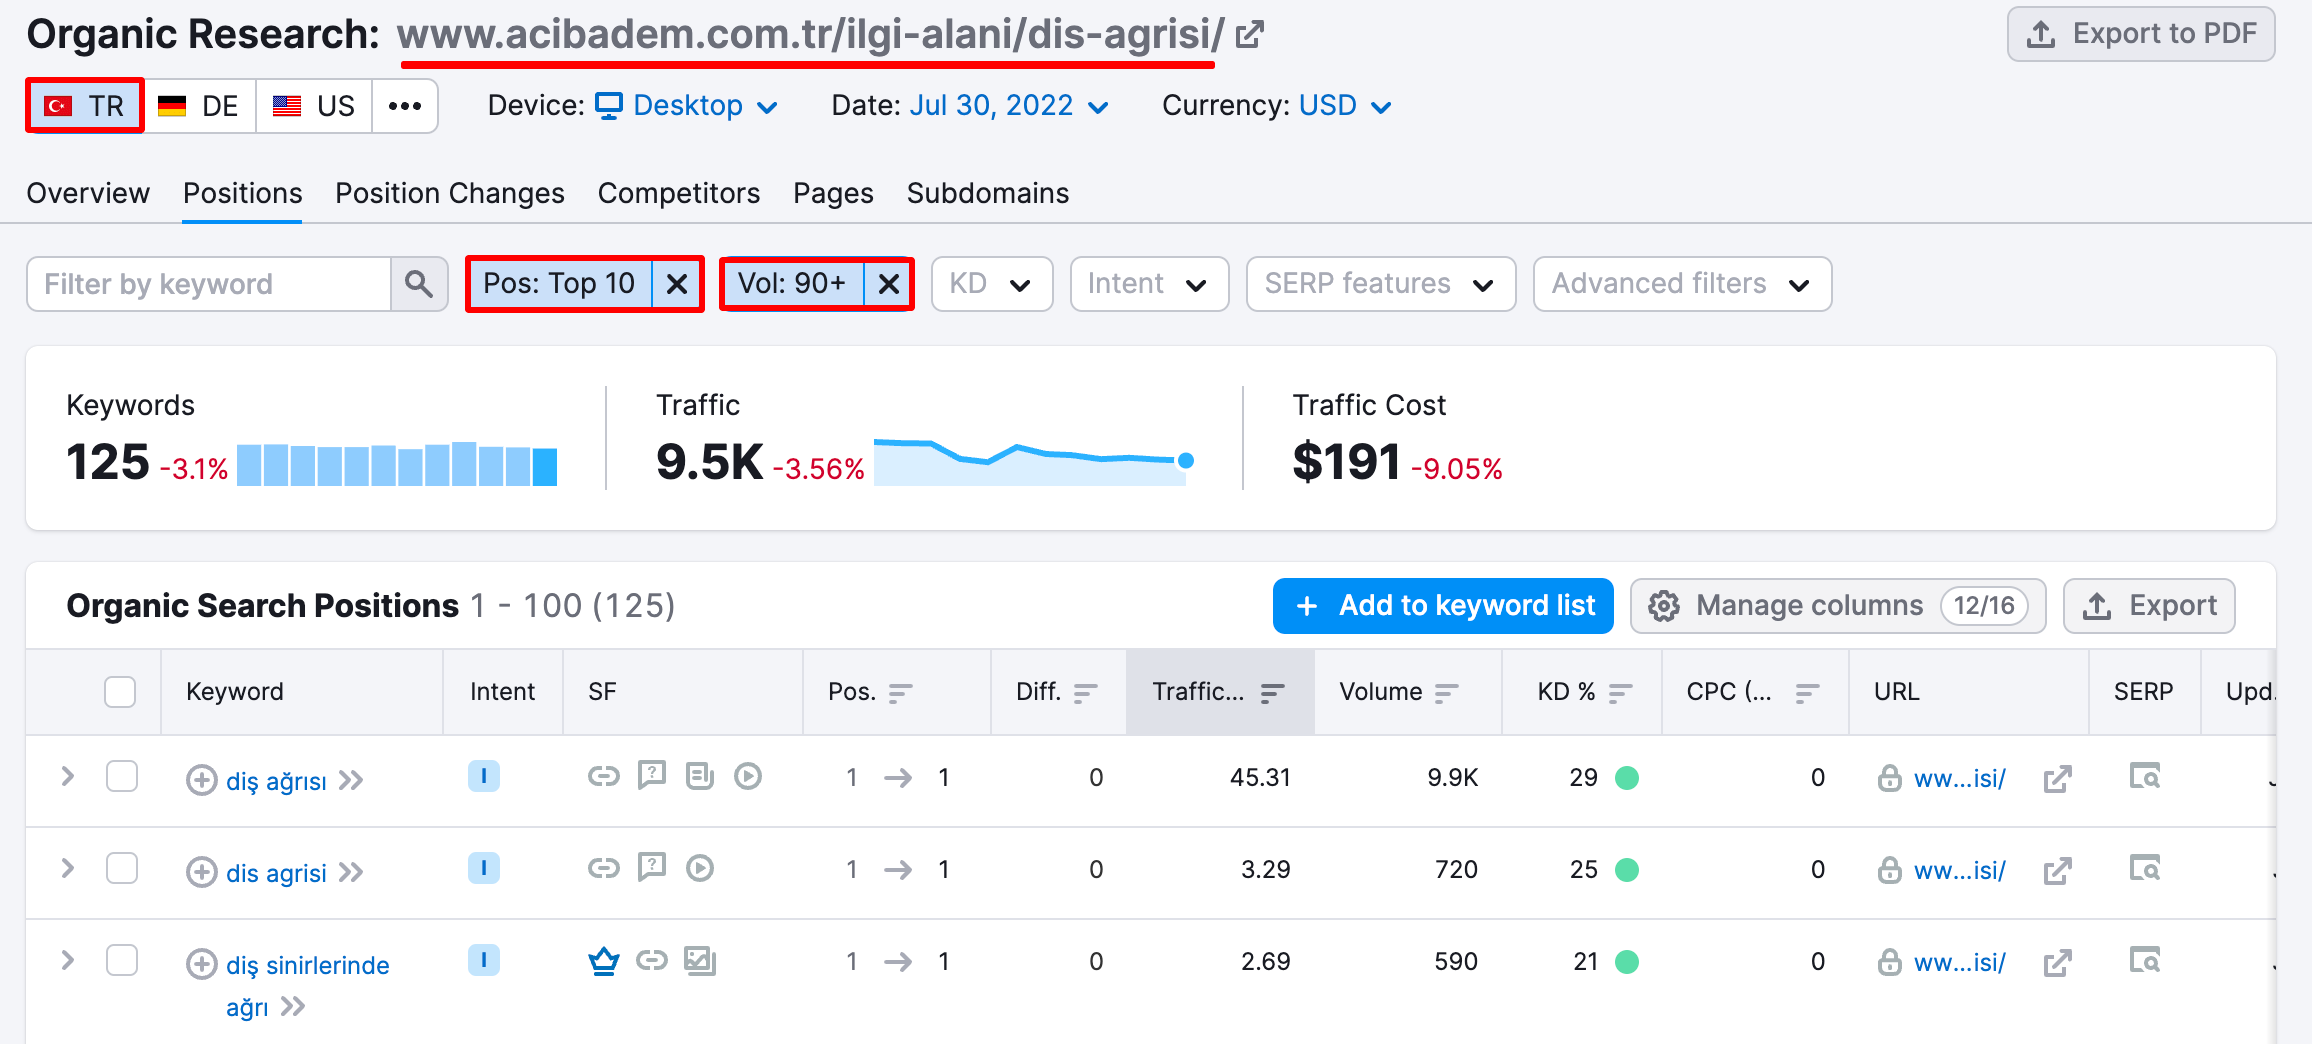Open external URL icon in diş ağrısı row
This screenshot has width=2312, height=1044.
point(2057,779)
